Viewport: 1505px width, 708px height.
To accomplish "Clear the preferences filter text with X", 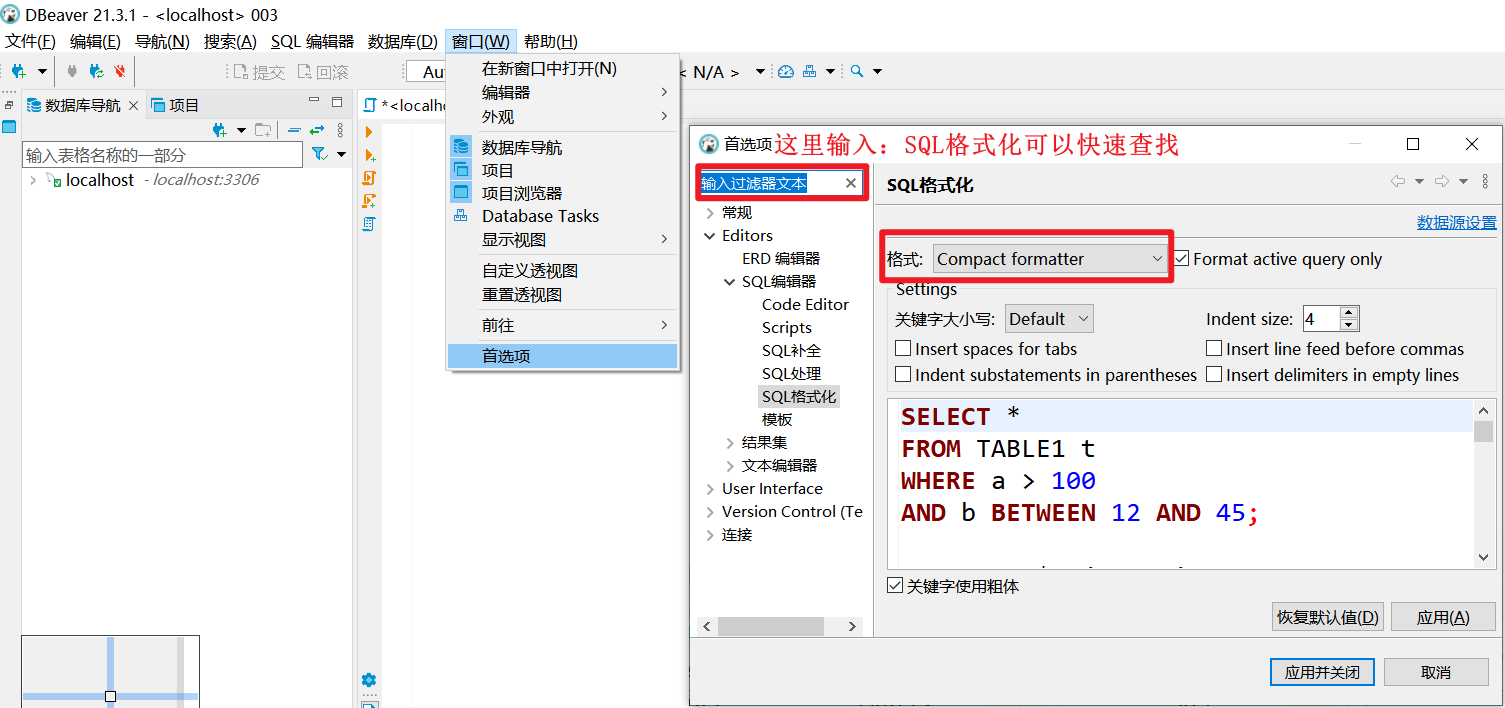I will 851,183.
